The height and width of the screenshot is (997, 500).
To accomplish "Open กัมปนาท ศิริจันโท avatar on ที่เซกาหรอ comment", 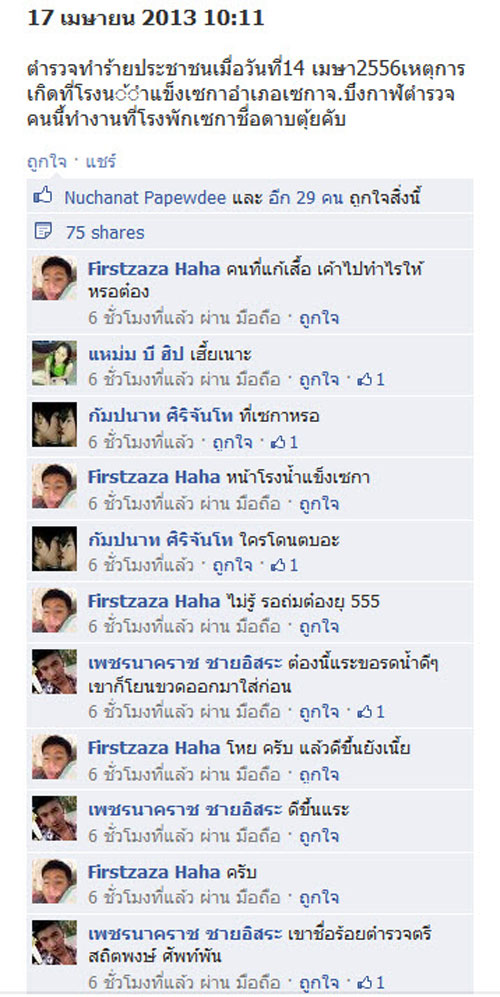I will (55, 425).
